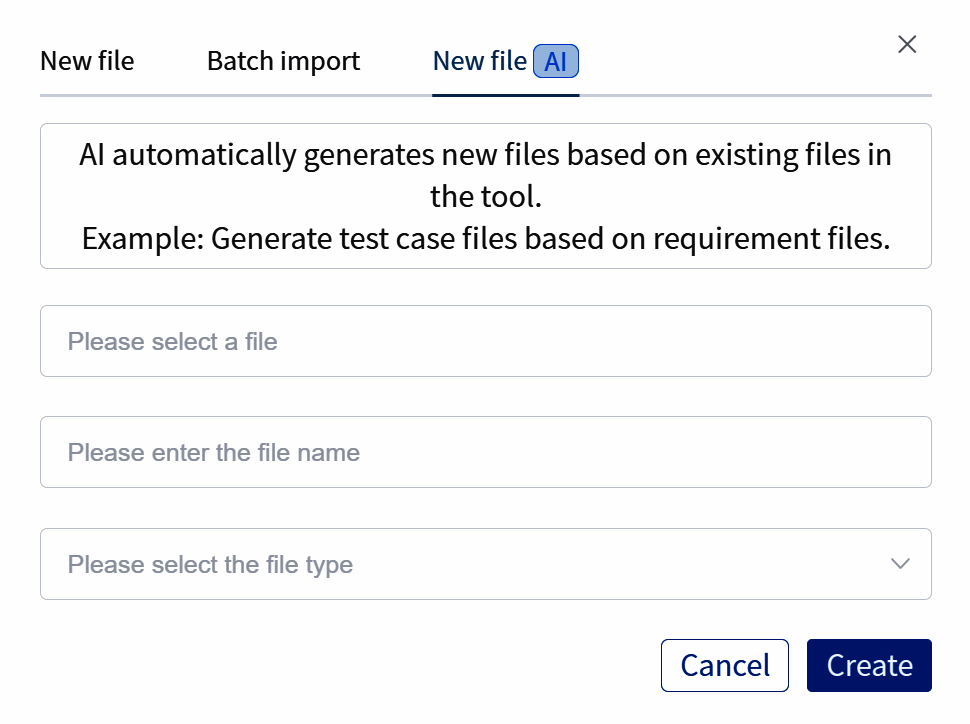This screenshot has width=970, height=724.
Task: Click the 'Please select a file' placeholder text
Action: pyautogui.click(x=172, y=342)
